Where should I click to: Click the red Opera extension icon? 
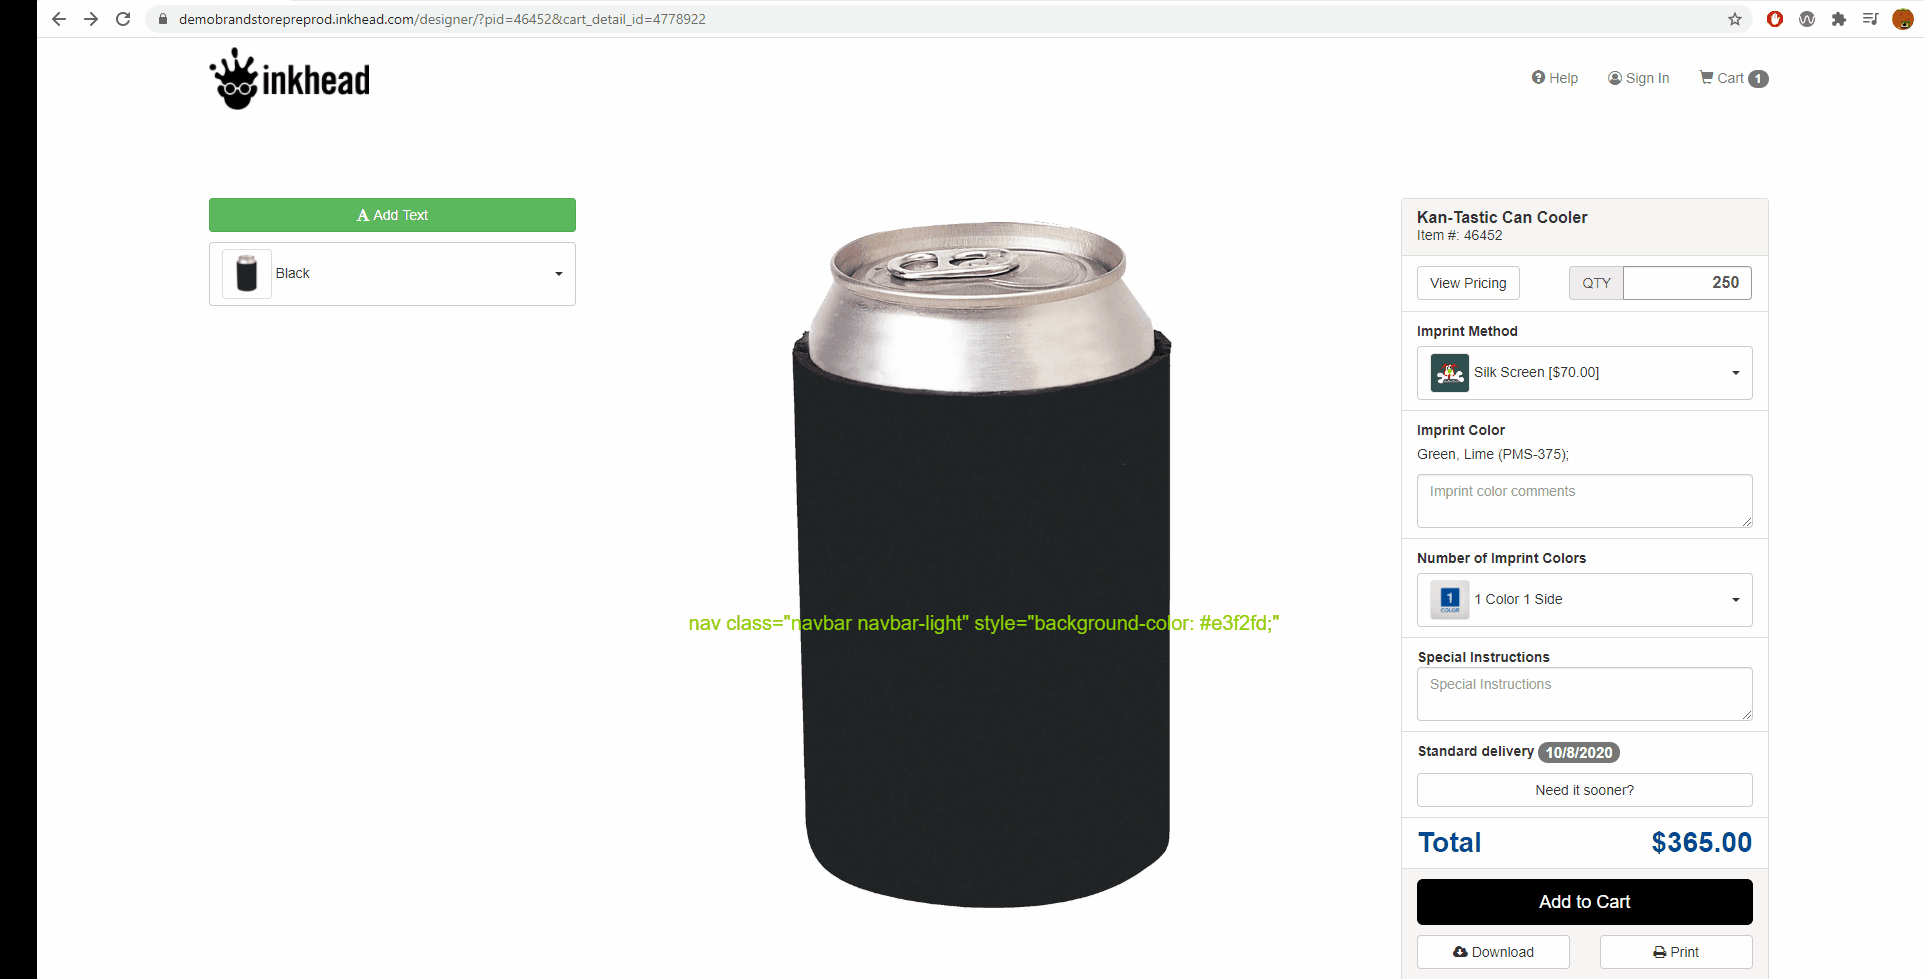pyautogui.click(x=1775, y=19)
